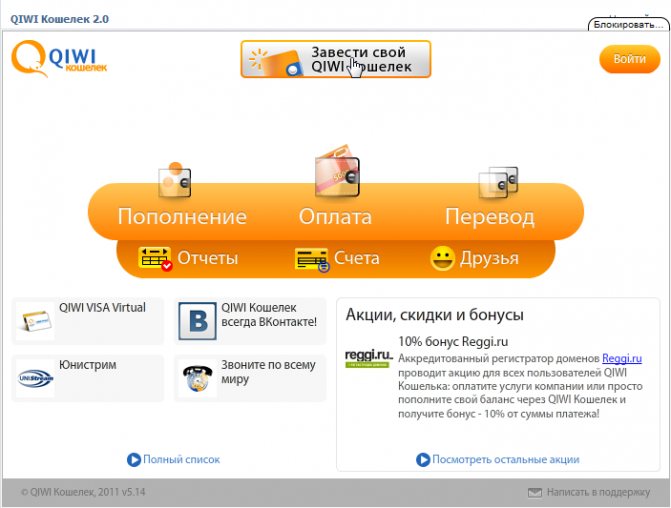Open the Друзья tab
Viewport: 671px width, 508px height.
489,258
